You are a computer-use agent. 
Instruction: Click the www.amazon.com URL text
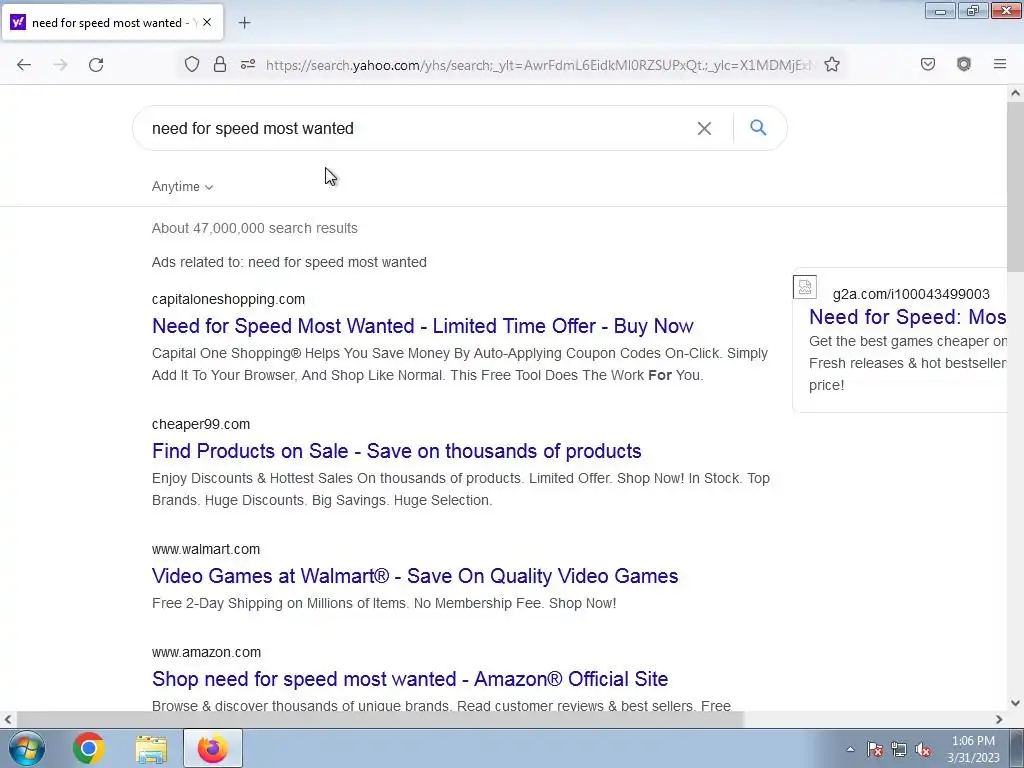pyautogui.click(x=206, y=652)
